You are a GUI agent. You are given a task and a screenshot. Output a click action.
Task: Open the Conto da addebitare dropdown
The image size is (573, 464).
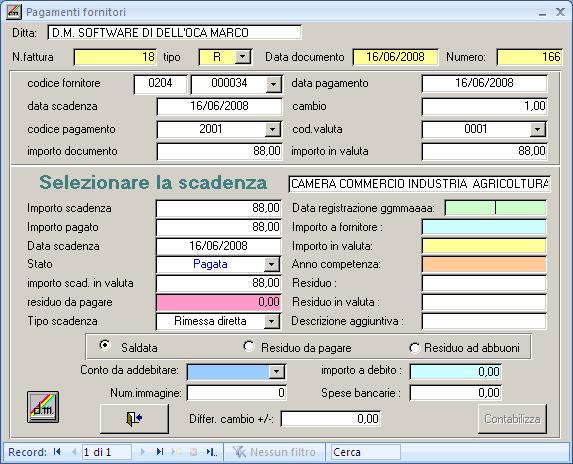pos(276,372)
